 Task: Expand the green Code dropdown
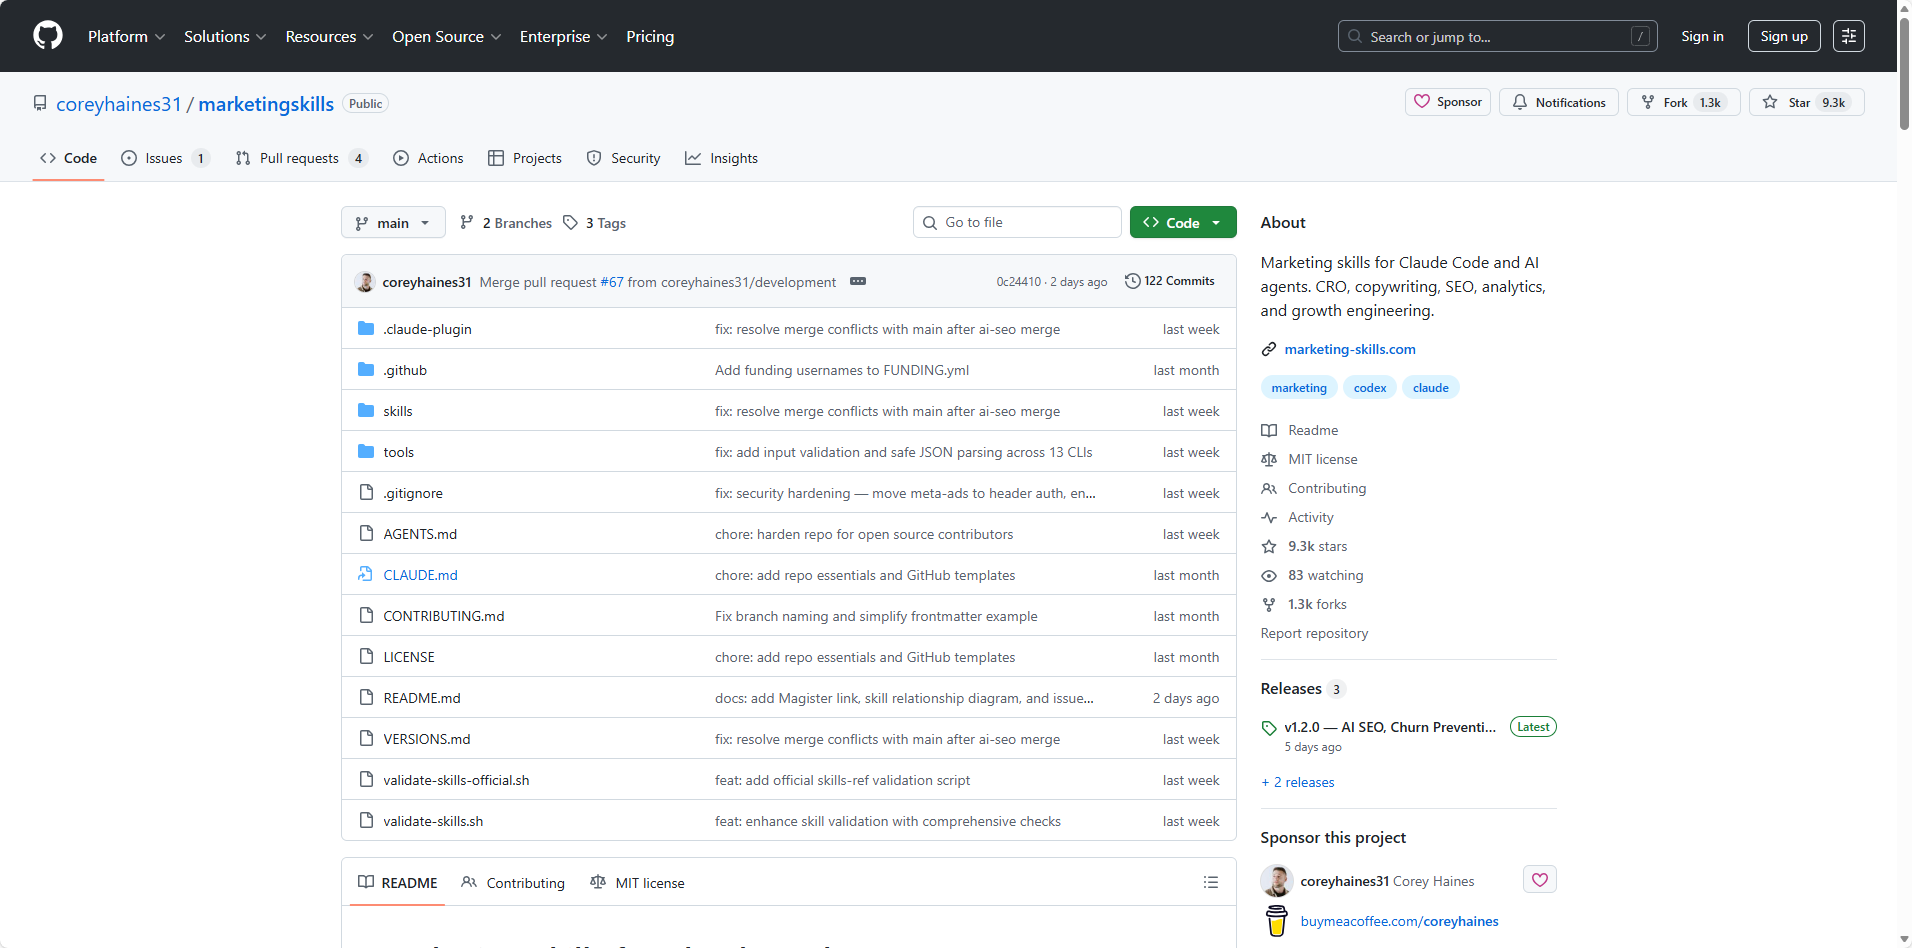(1182, 223)
